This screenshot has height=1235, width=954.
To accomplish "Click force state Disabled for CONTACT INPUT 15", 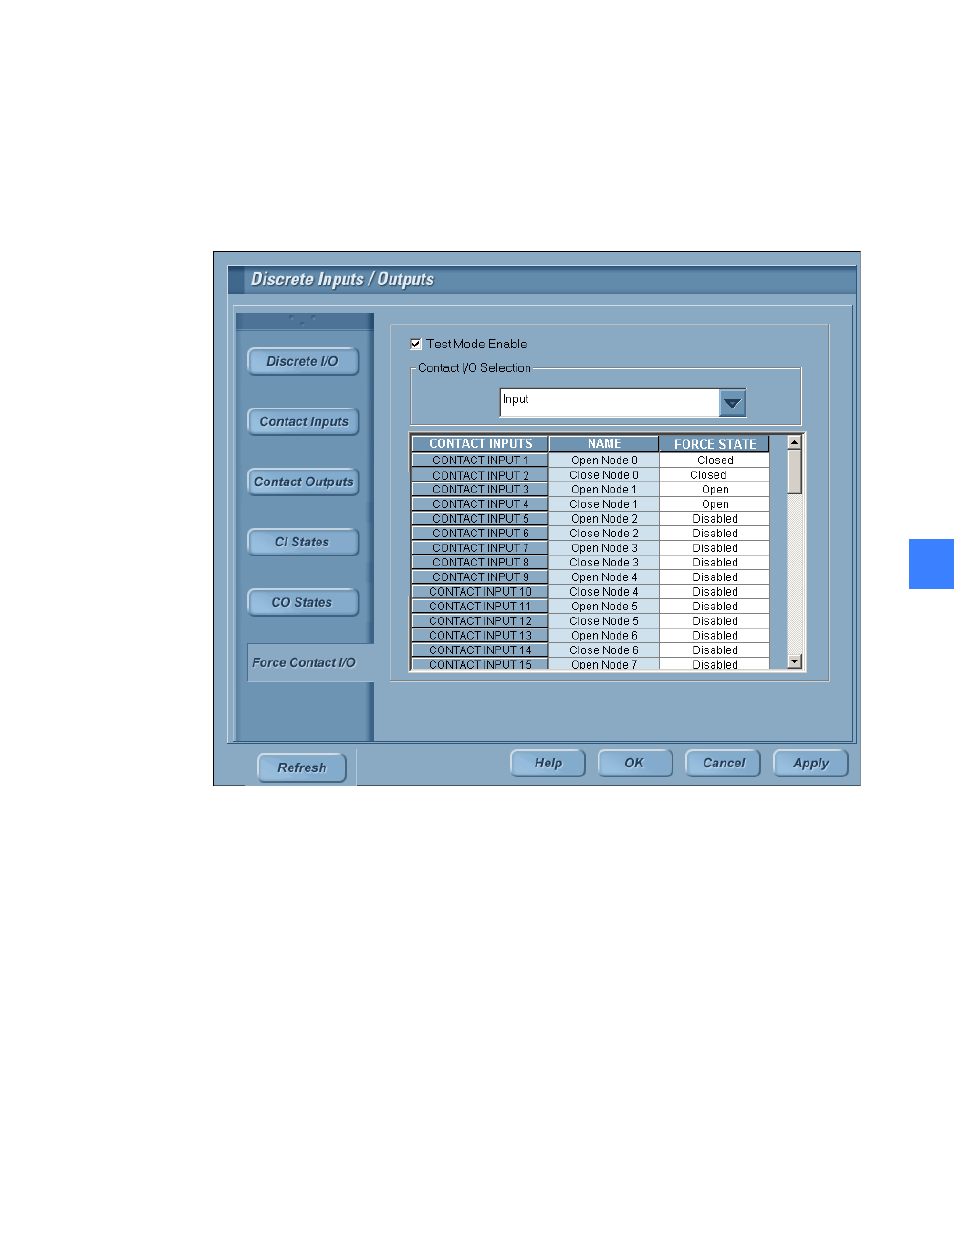I will point(715,664).
